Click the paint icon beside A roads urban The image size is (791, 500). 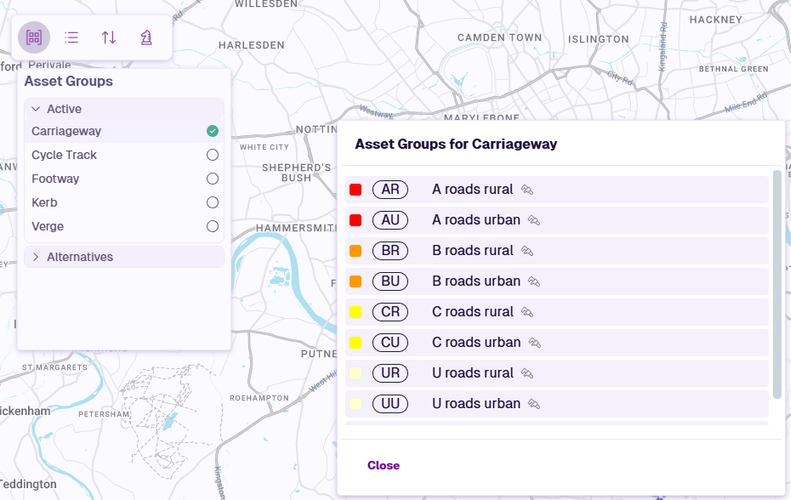click(534, 220)
